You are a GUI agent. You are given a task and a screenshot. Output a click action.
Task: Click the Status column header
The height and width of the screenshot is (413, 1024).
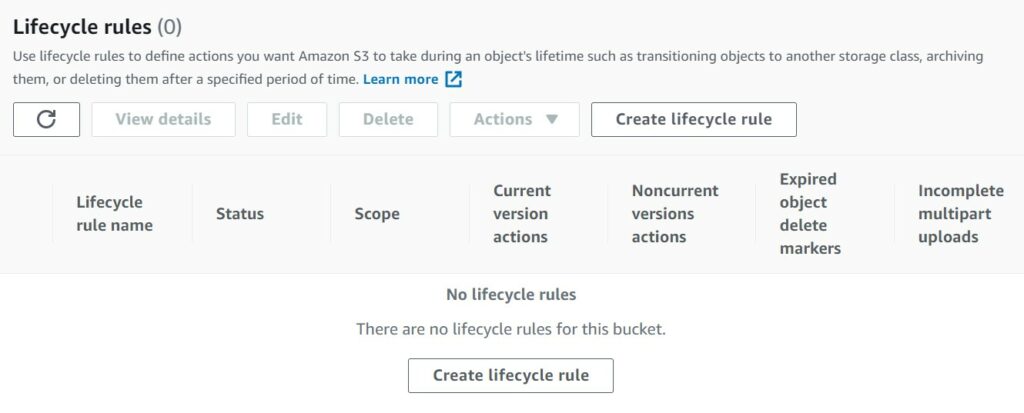pyautogui.click(x=240, y=214)
